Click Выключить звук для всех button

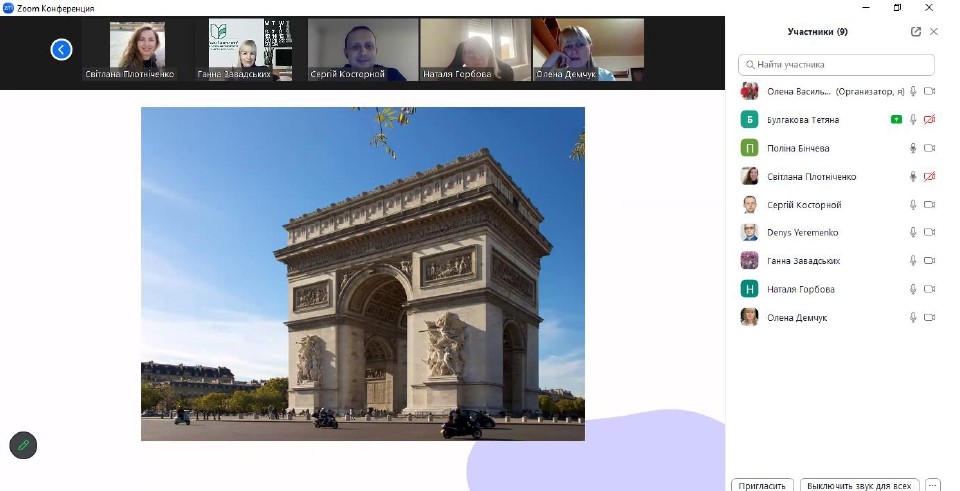point(860,485)
